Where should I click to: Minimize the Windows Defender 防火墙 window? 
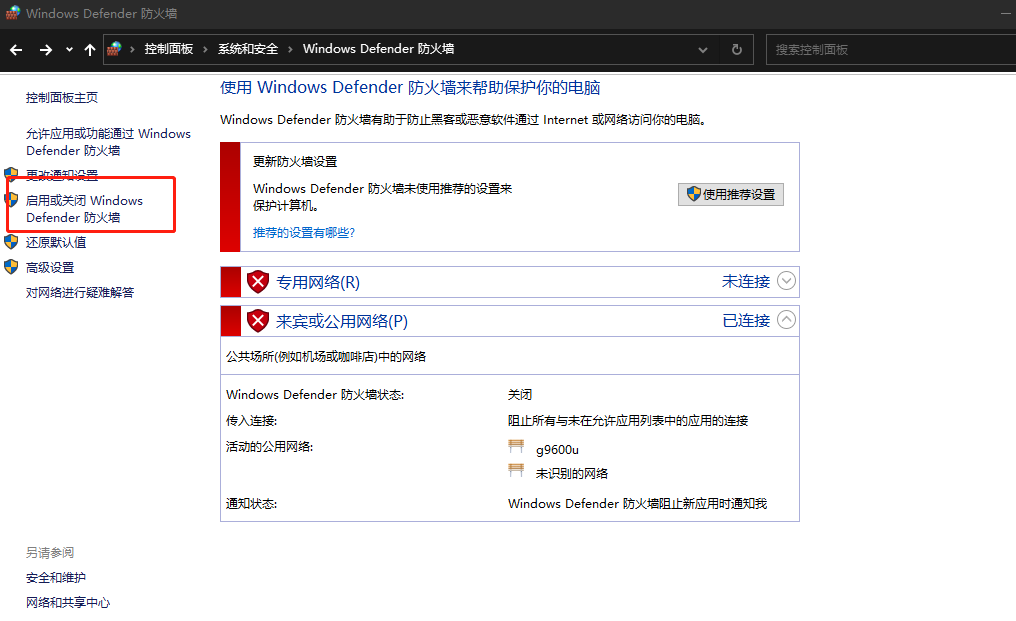[1008, 13]
